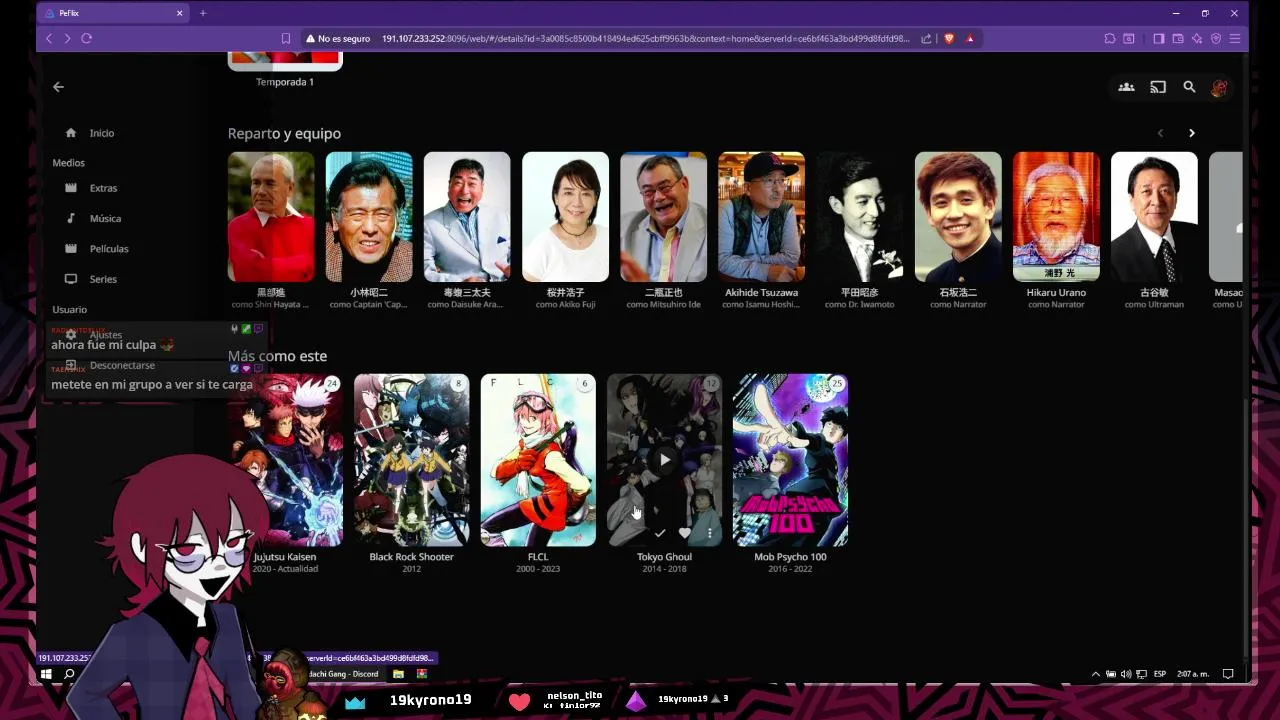This screenshot has height=720, width=1280.
Task: Open Brave Leo AI icon
Action: [1197, 38]
